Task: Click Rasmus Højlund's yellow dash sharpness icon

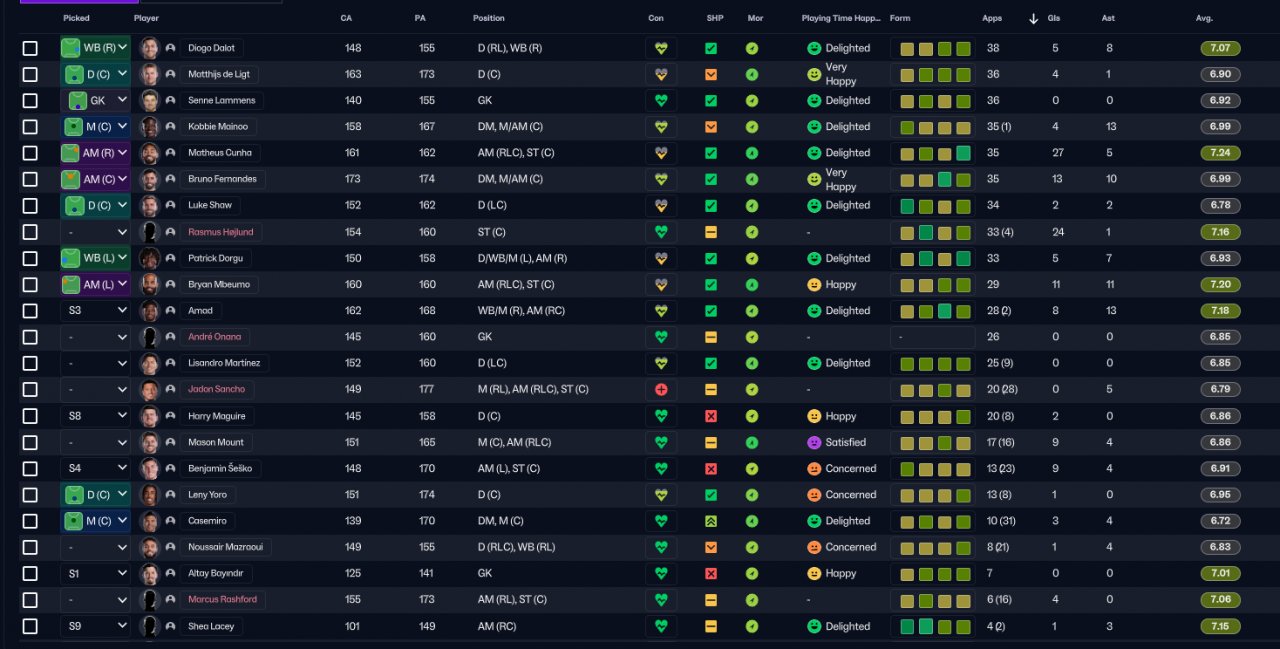Action: (x=711, y=232)
